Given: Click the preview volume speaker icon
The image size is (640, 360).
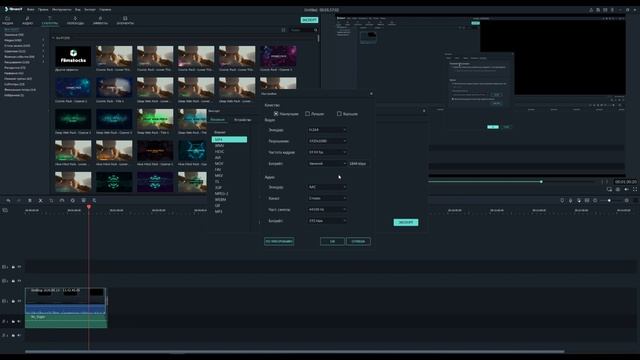Looking at the screenshot, I should pyautogui.click(x=627, y=189).
